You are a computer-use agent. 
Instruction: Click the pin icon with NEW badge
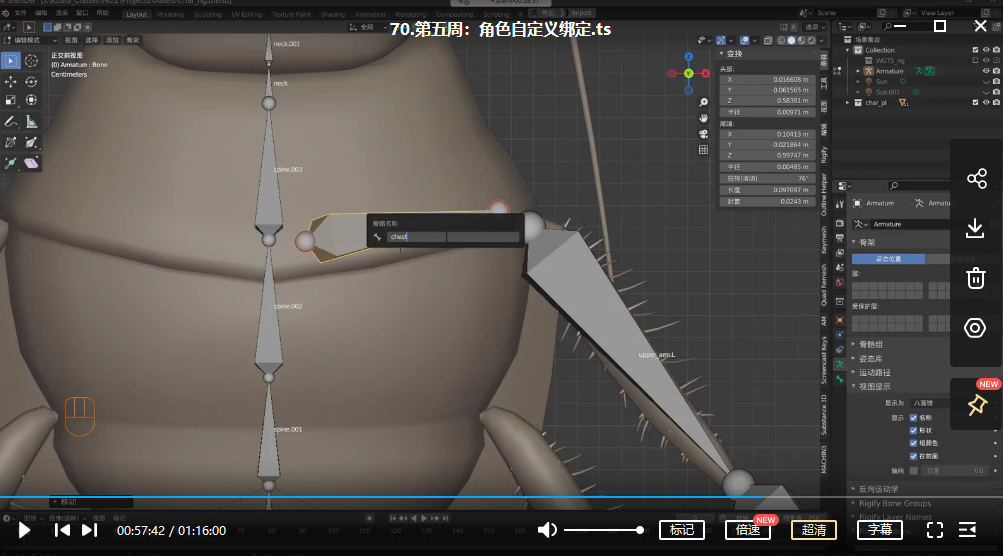[x=976, y=405]
